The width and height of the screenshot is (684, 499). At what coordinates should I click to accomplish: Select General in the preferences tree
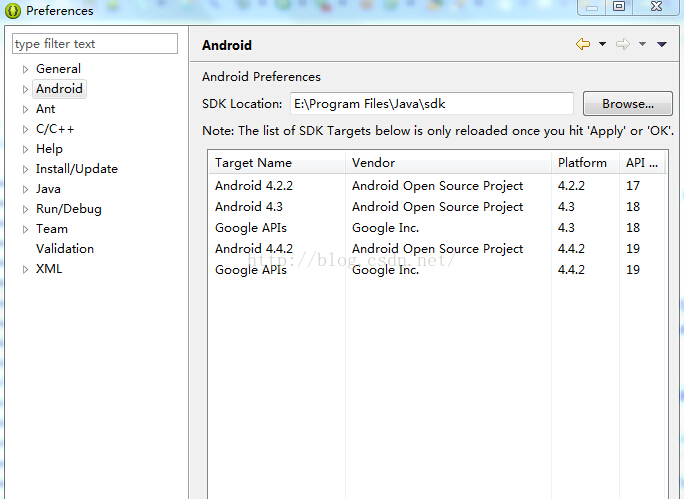click(58, 68)
